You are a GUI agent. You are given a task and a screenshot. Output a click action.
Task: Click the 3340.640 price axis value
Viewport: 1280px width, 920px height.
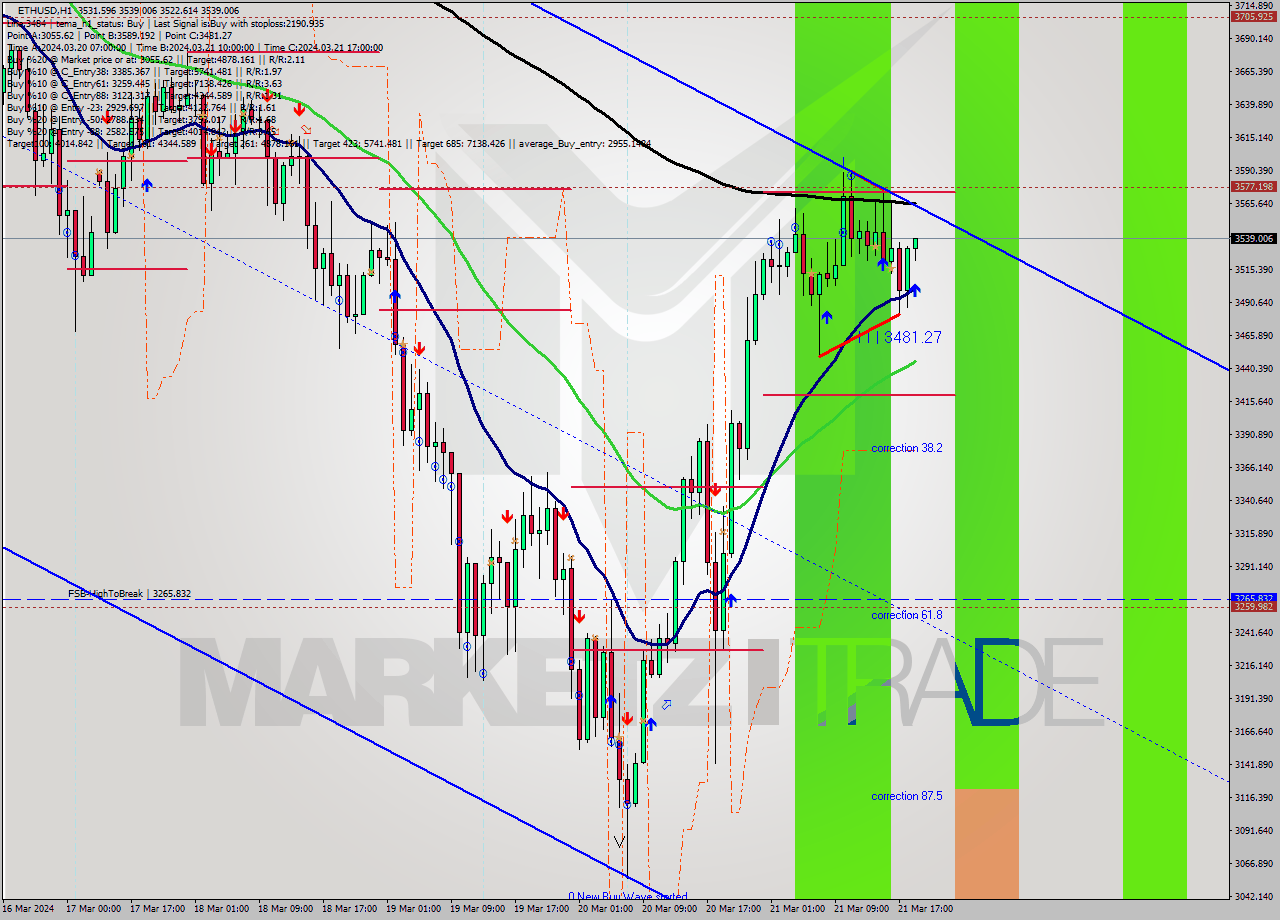coord(1253,500)
